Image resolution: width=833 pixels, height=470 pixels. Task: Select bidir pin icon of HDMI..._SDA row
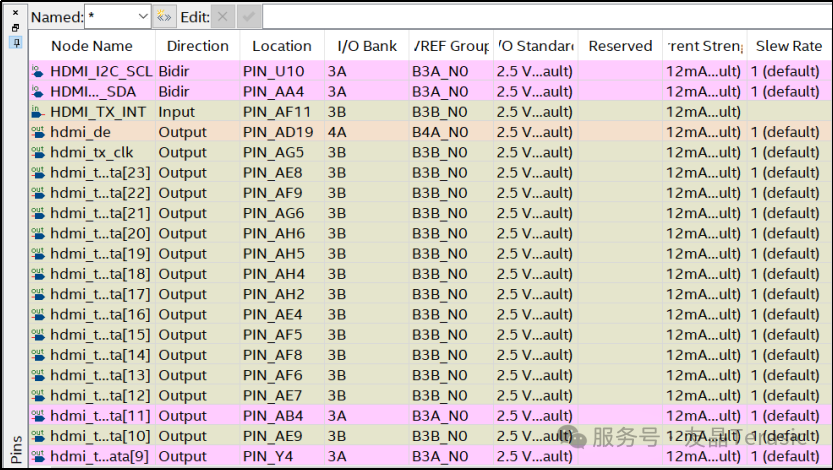coord(38,91)
